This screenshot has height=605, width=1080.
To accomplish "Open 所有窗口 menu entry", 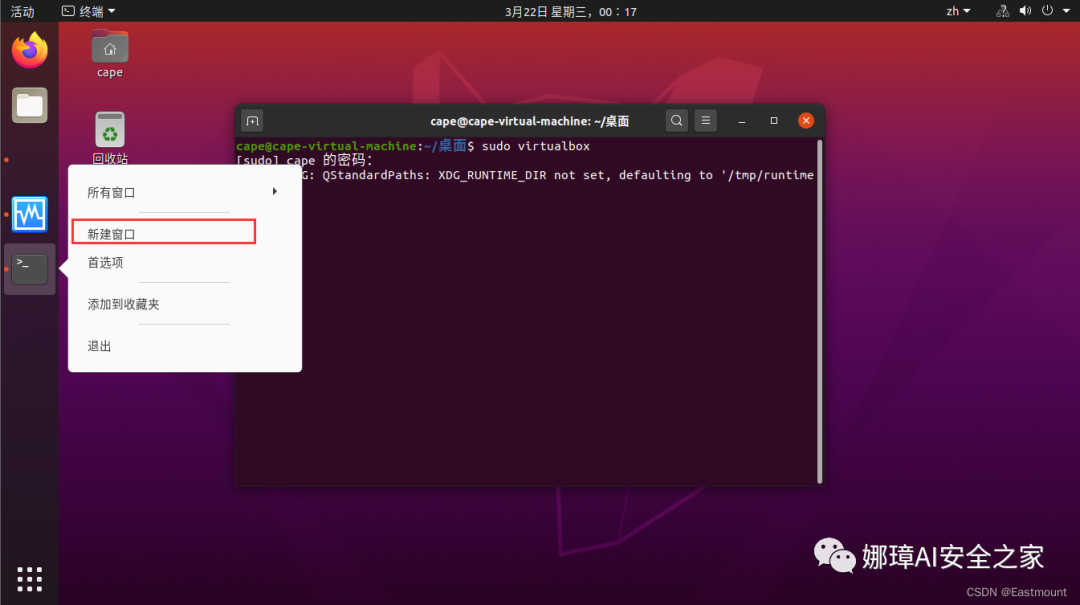I will 185,192.
